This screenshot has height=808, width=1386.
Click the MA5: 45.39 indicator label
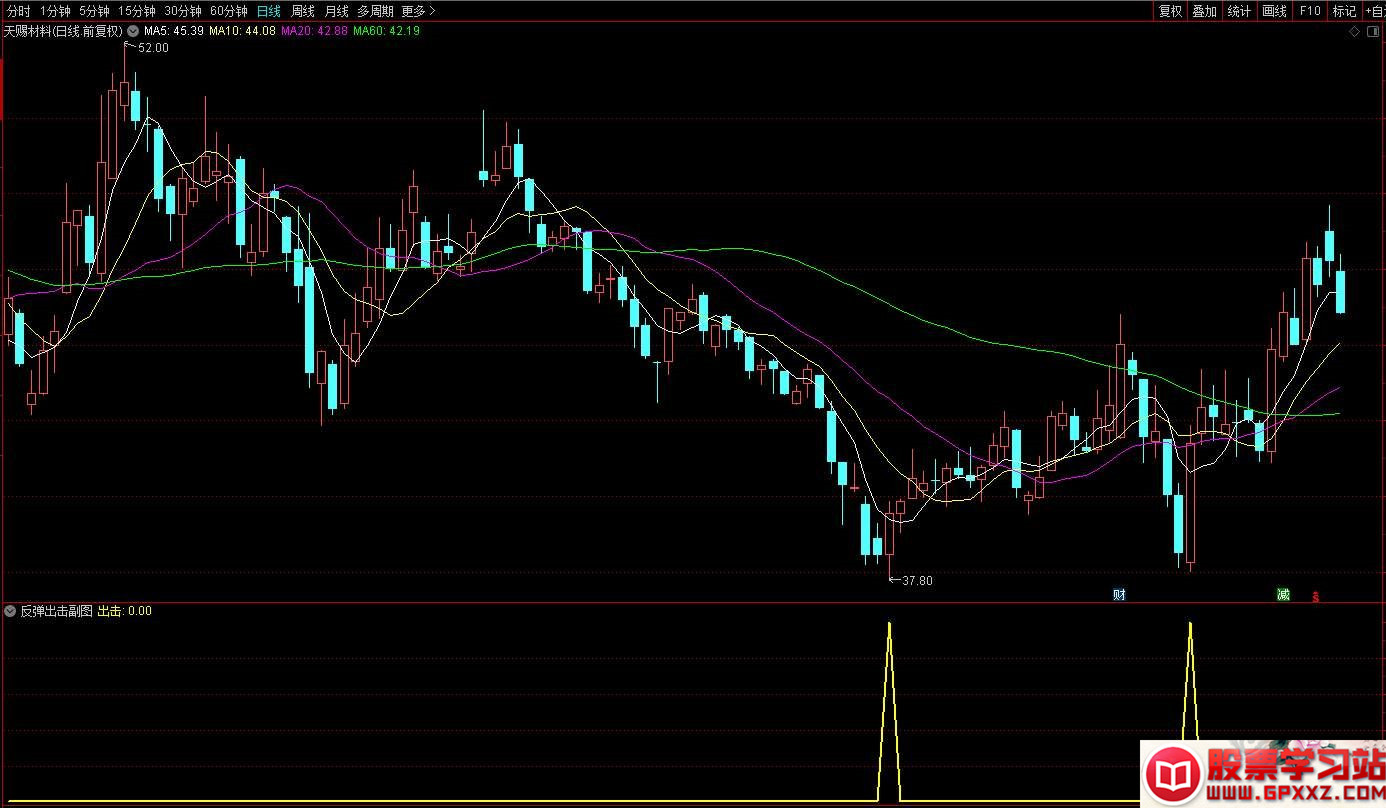pos(174,31)
